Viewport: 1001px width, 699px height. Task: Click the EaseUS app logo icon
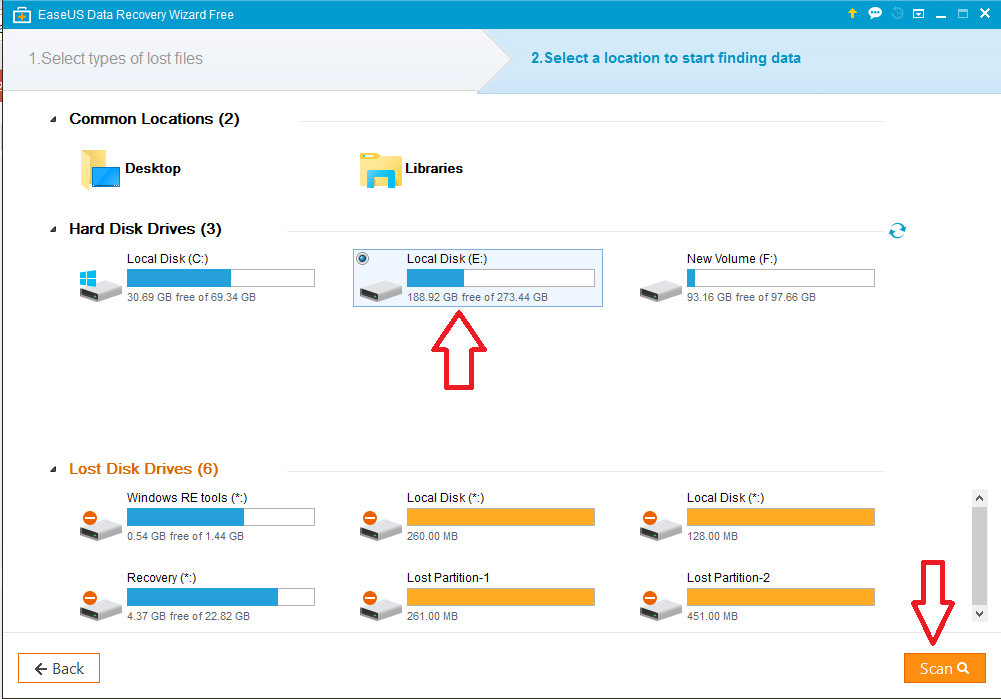(x=22, y=14)
